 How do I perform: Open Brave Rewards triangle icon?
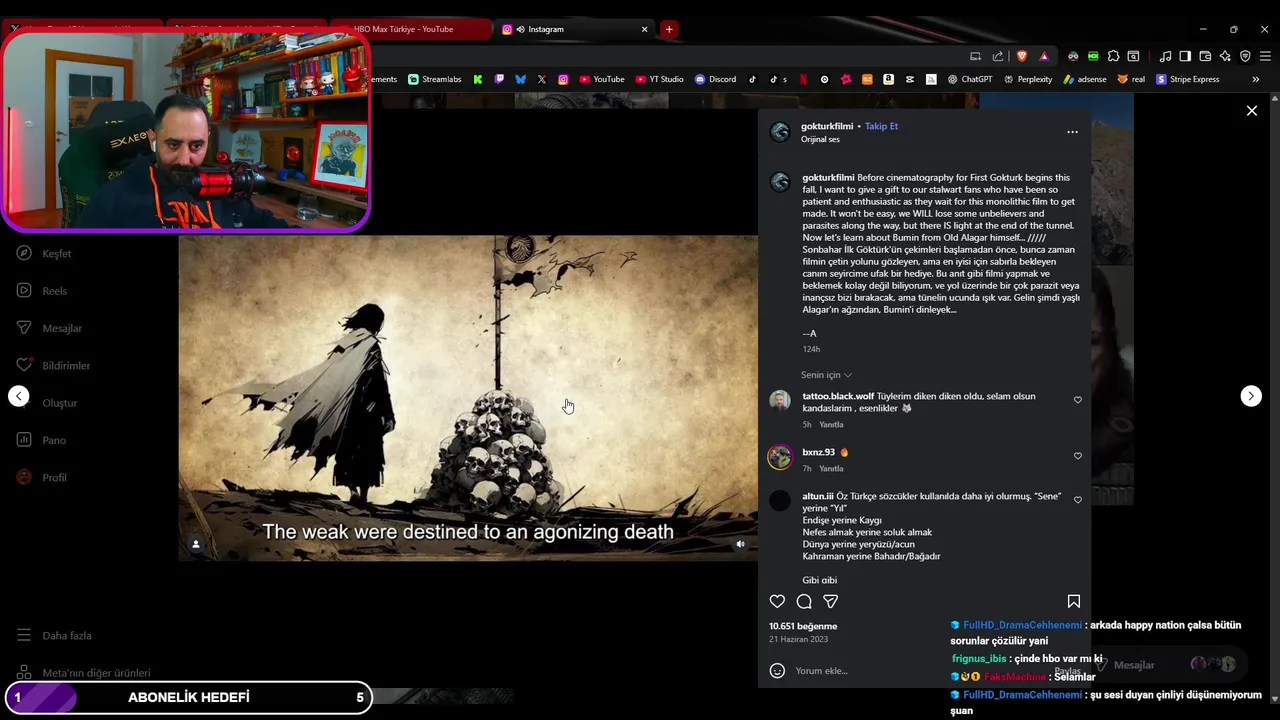(1044, 56)
